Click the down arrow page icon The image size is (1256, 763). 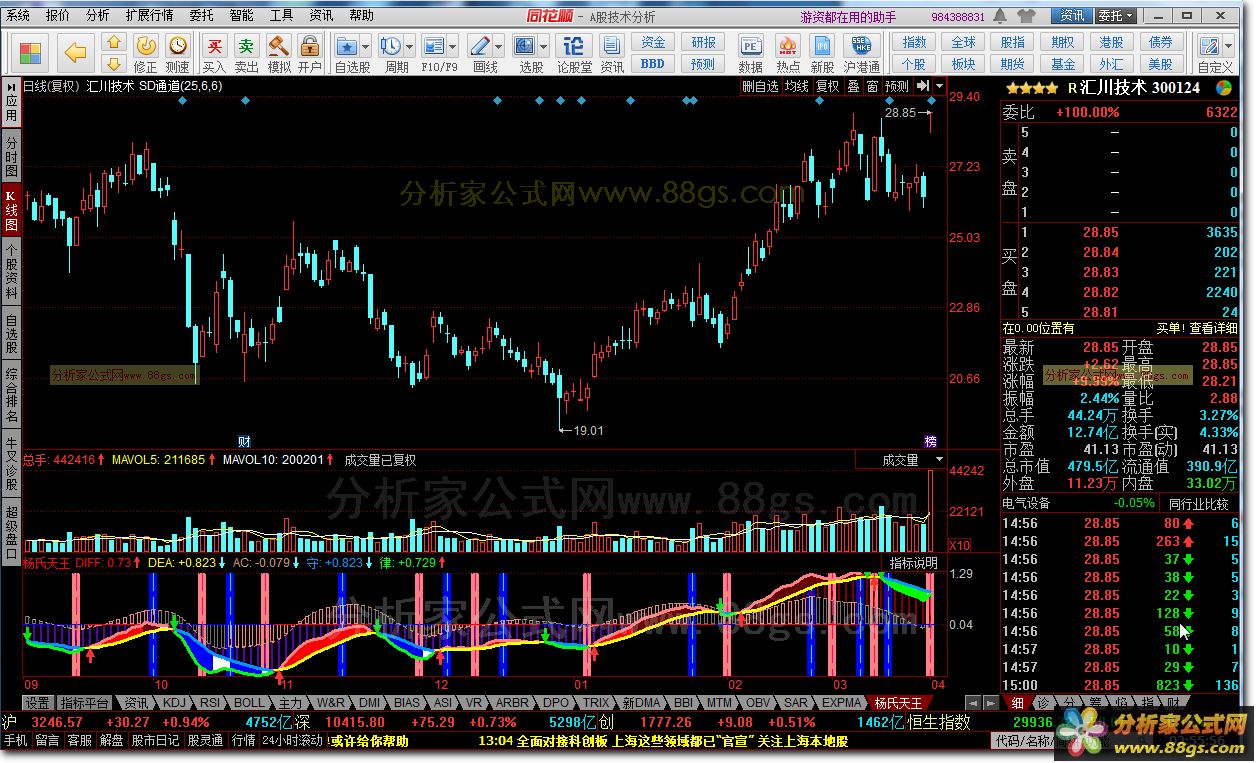[x=114, y=62]
